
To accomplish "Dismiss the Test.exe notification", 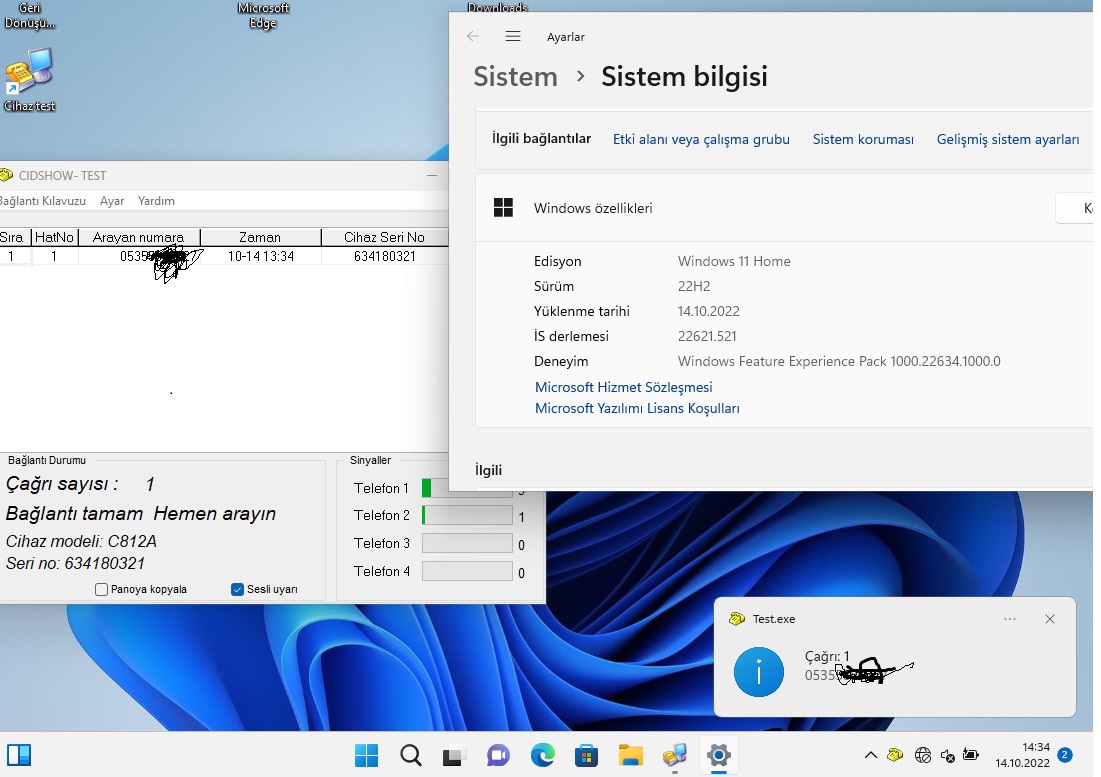I will coord(1050,619).
